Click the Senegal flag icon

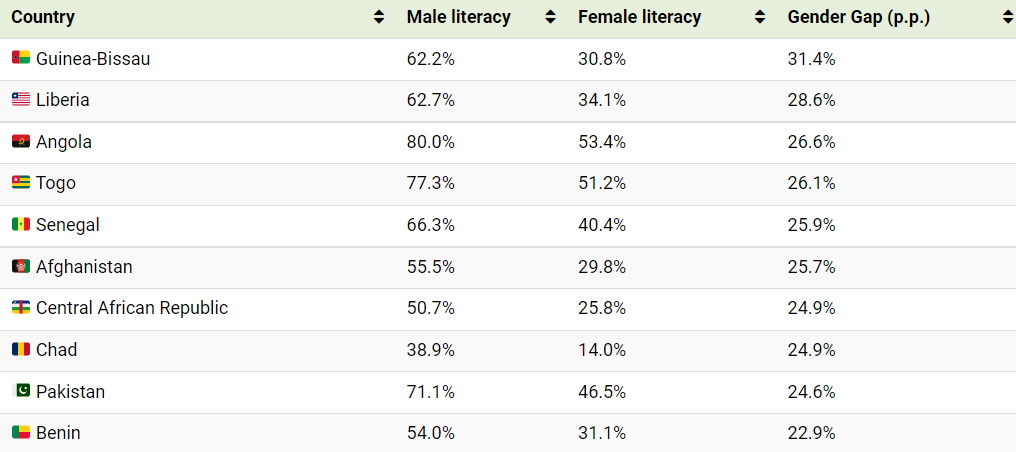pos(21,225)
